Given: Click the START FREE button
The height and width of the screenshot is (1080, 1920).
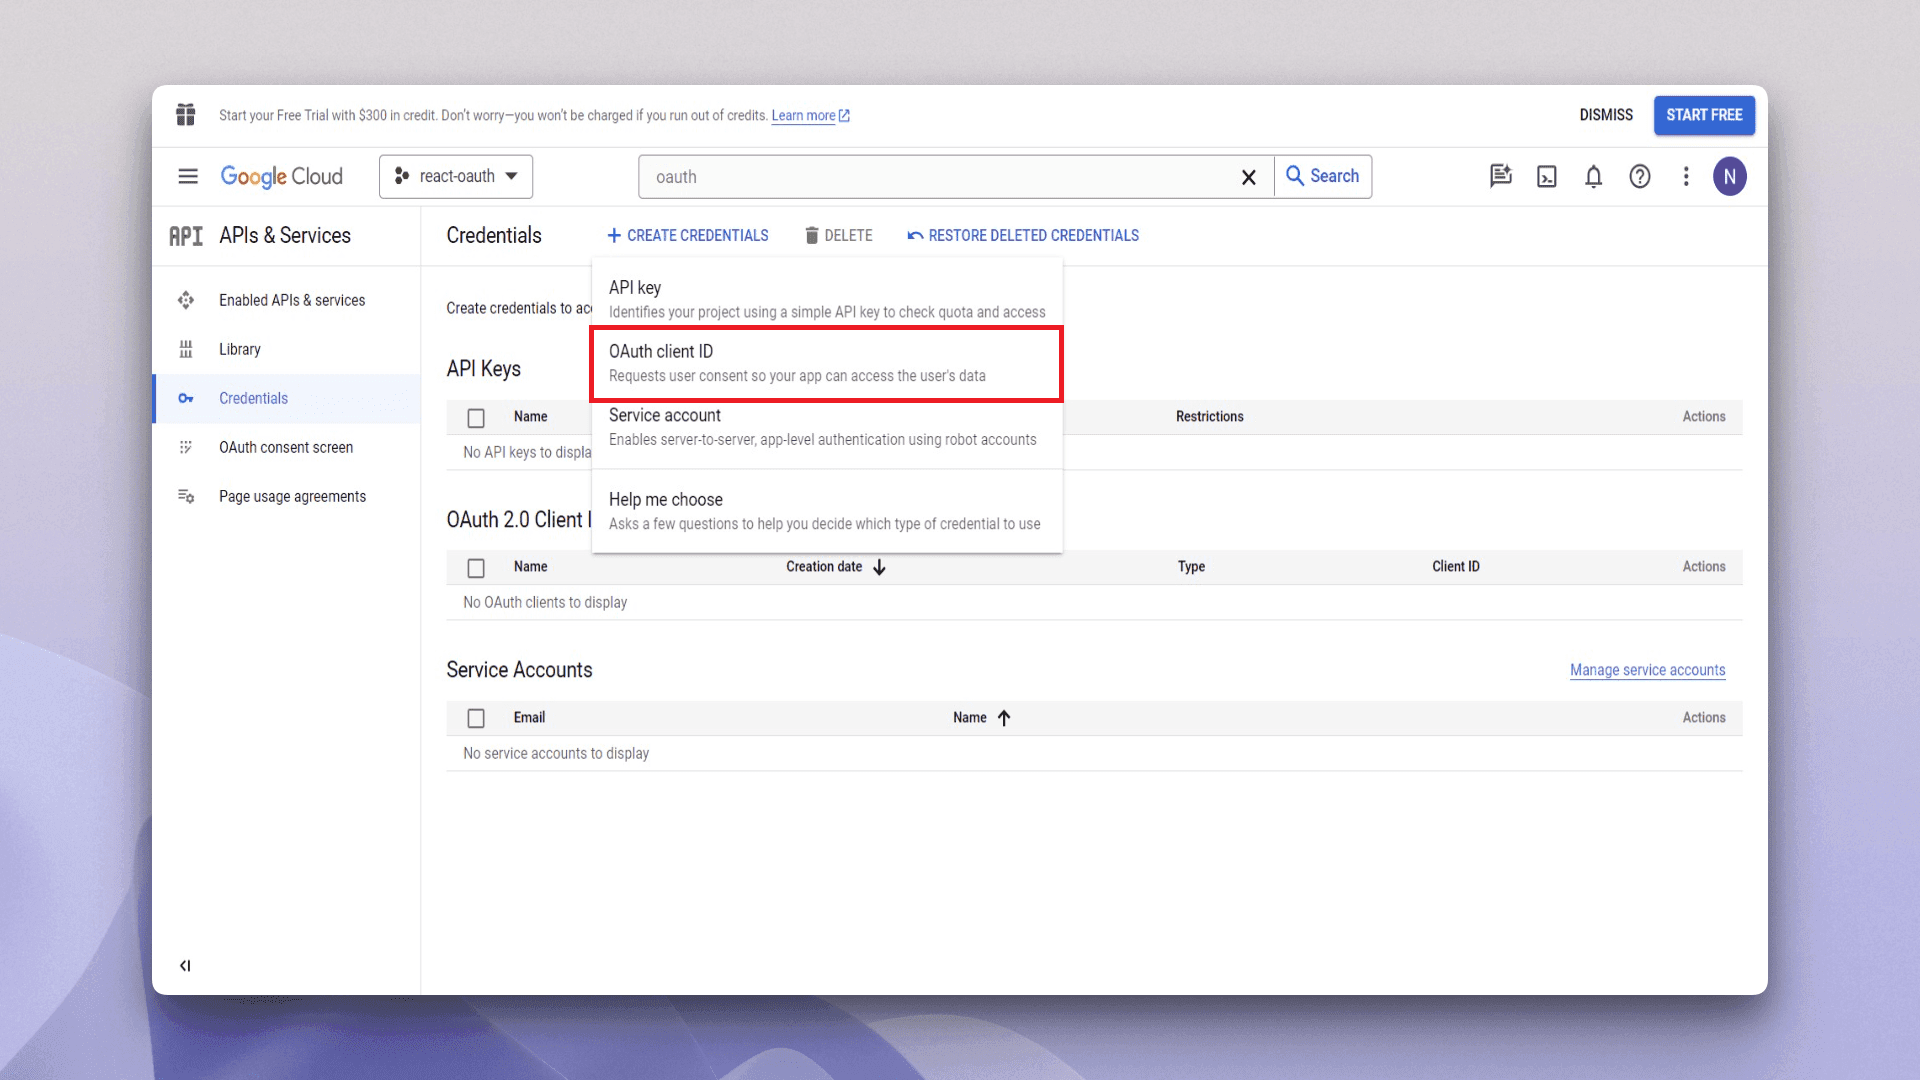Looking at the screenshot, I should [x=1703, y=115].
